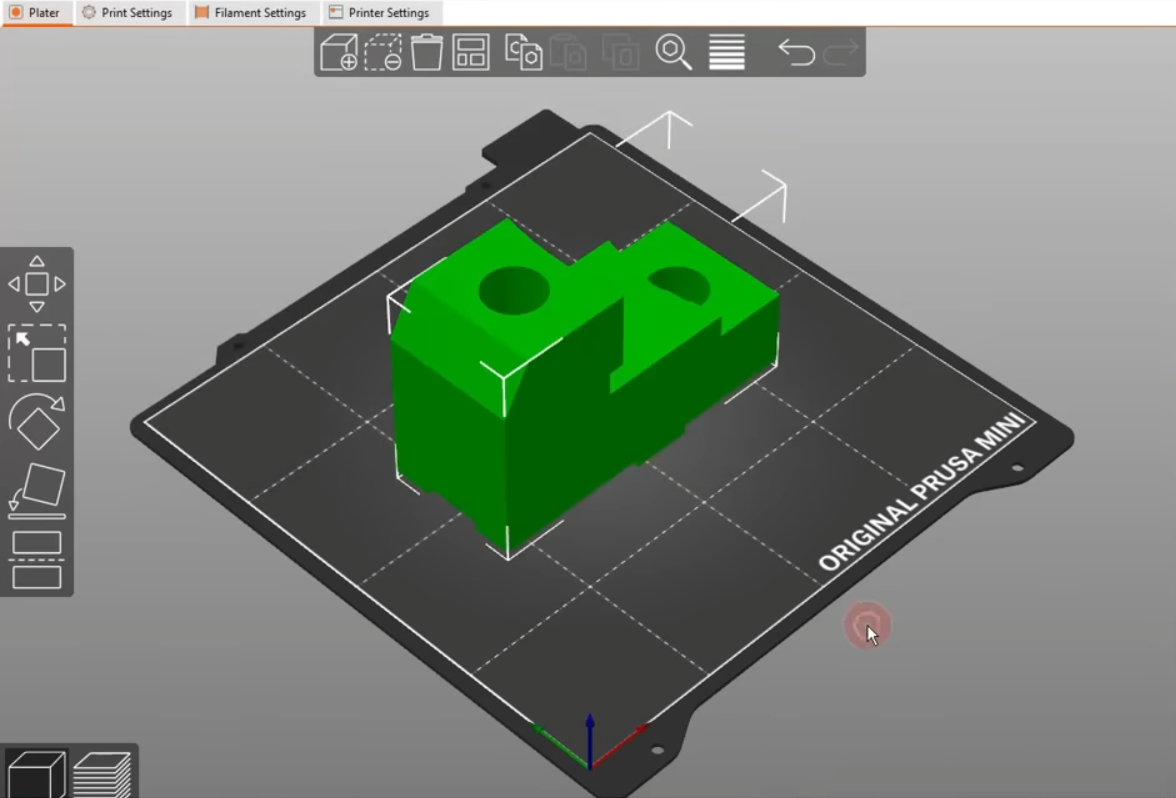Select the Move tool

[x=37, y=284]
